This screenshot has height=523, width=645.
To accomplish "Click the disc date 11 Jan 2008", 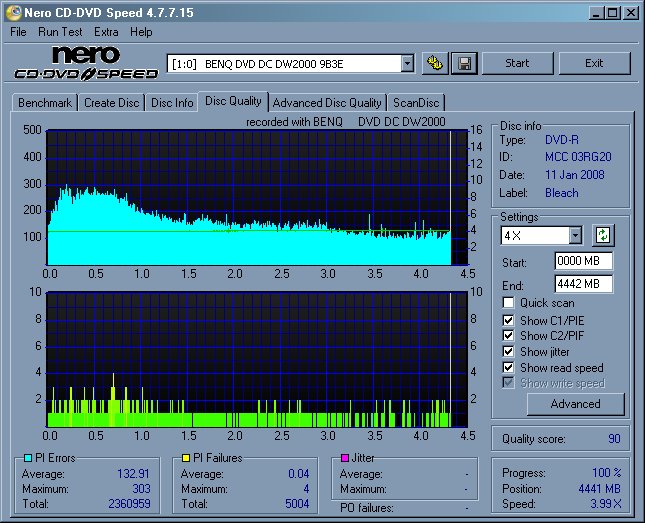I will [575, 175].
